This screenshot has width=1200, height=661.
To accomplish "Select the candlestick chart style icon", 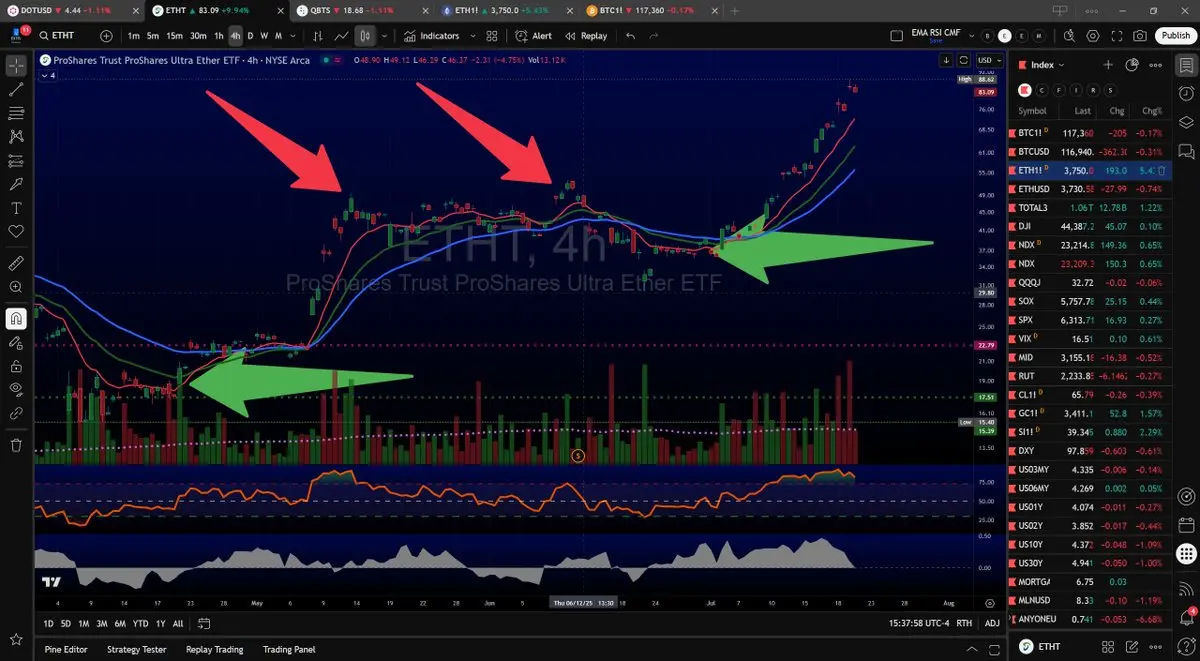I will [365, 36].
